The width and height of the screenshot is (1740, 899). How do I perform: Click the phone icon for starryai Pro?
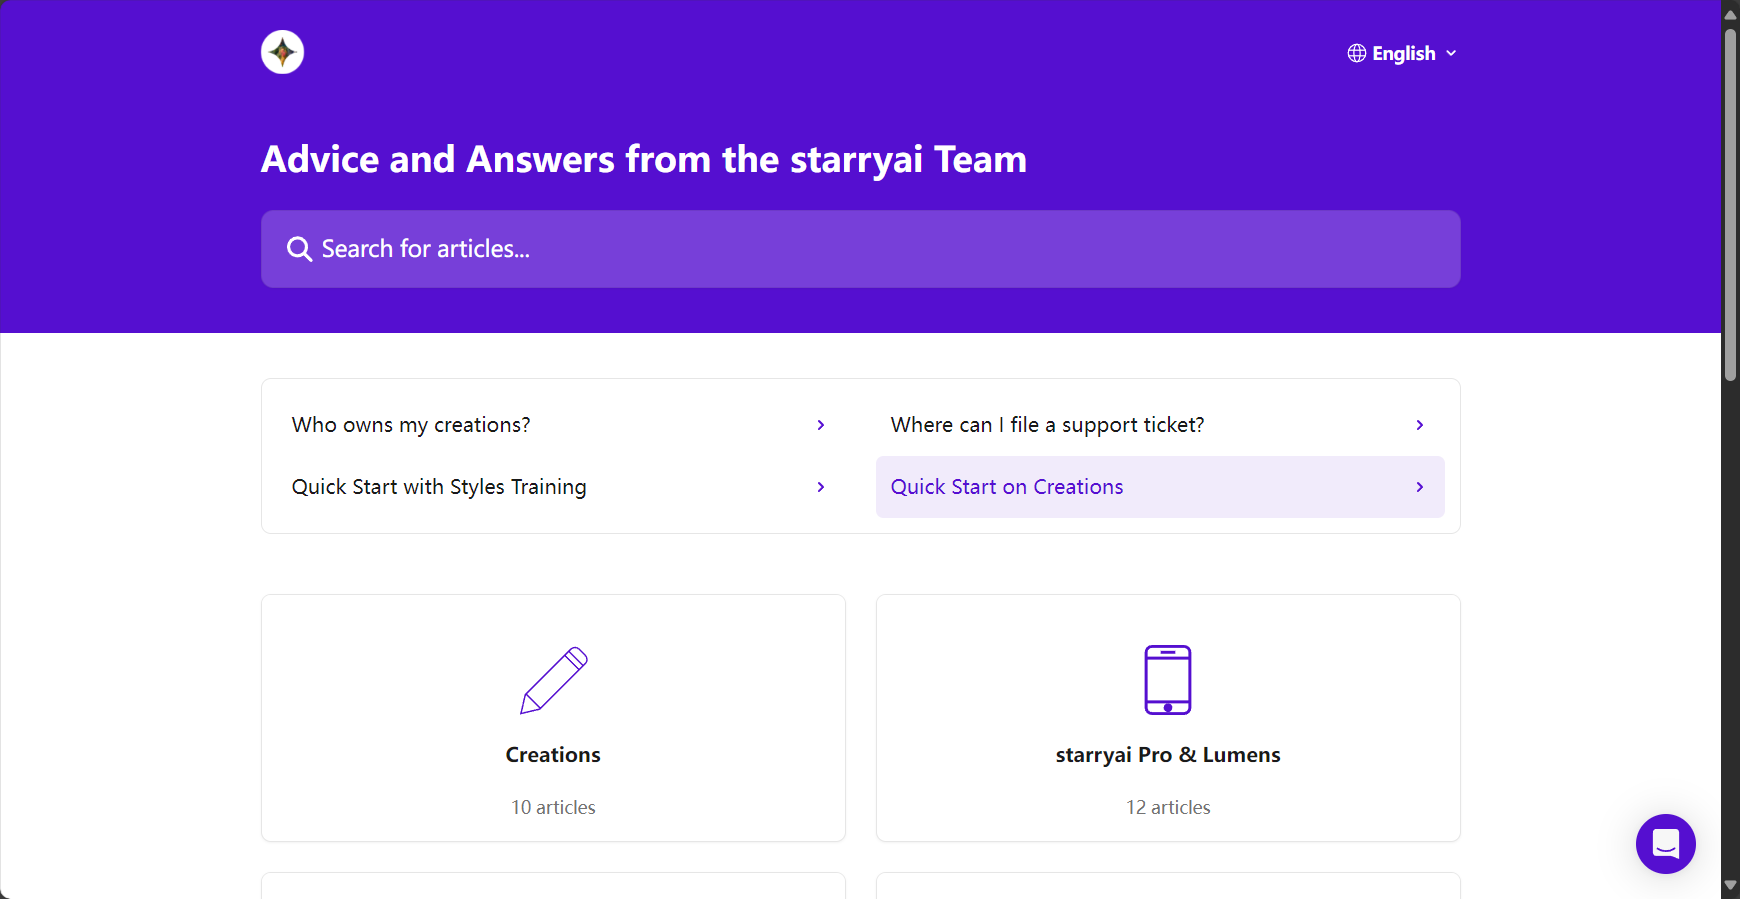pyautogui.click(x=1168, y=680)
